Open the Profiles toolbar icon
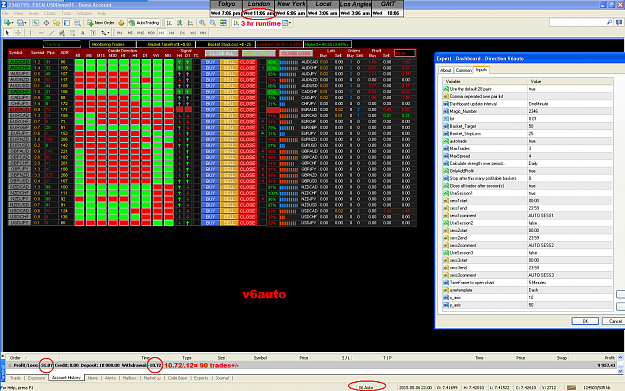 tap(20, 23)
